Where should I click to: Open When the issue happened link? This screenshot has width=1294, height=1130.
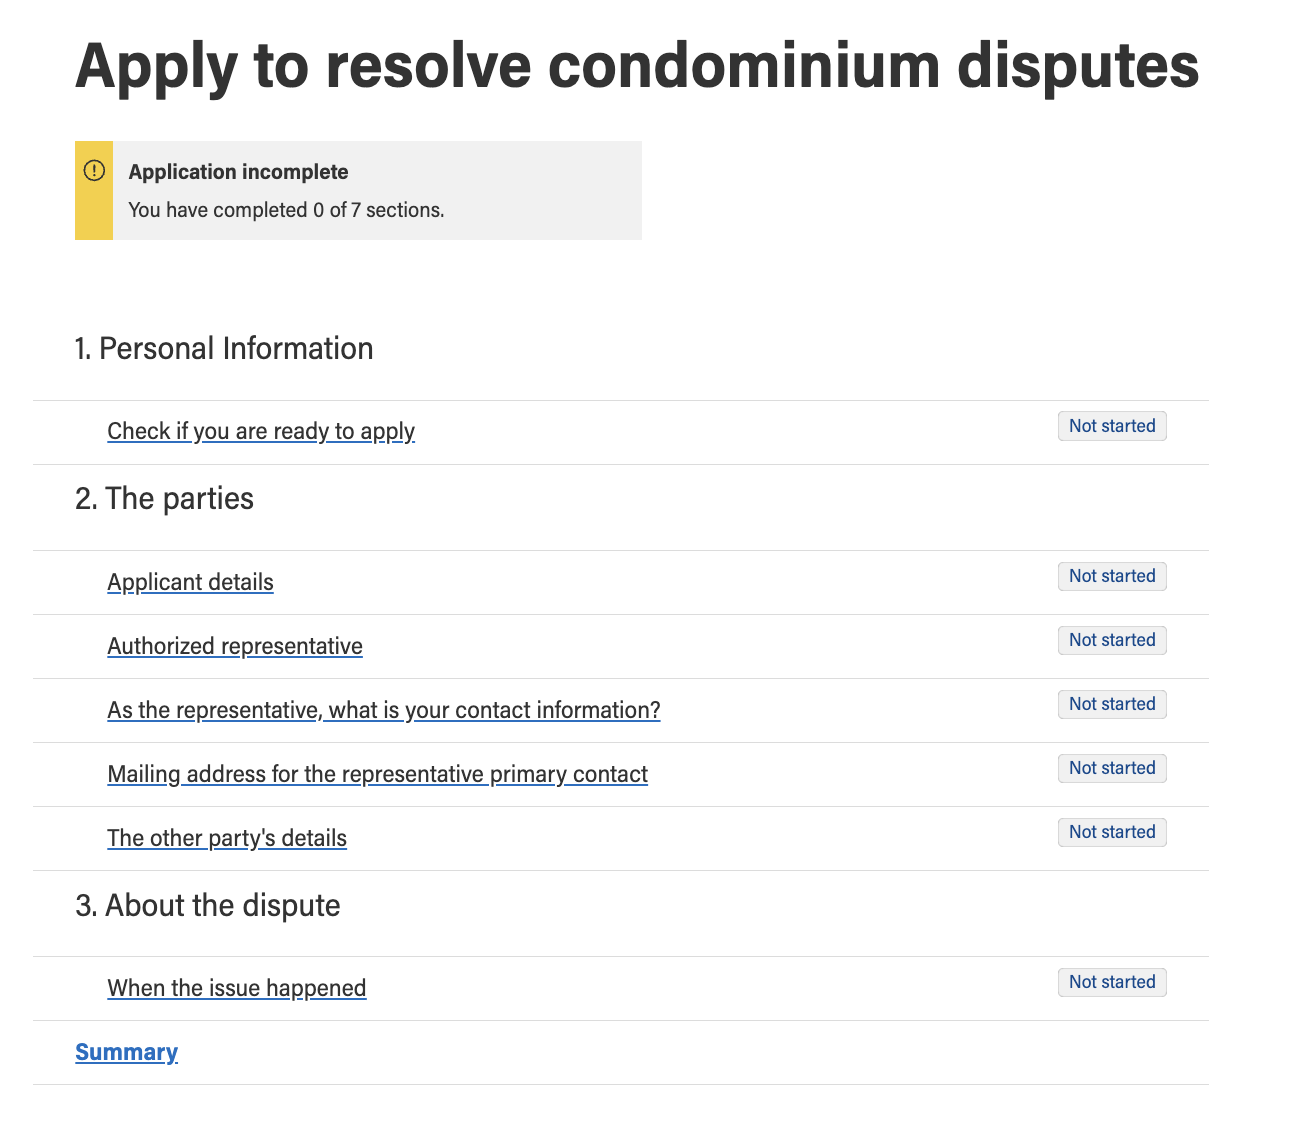[x=237, y=988]
